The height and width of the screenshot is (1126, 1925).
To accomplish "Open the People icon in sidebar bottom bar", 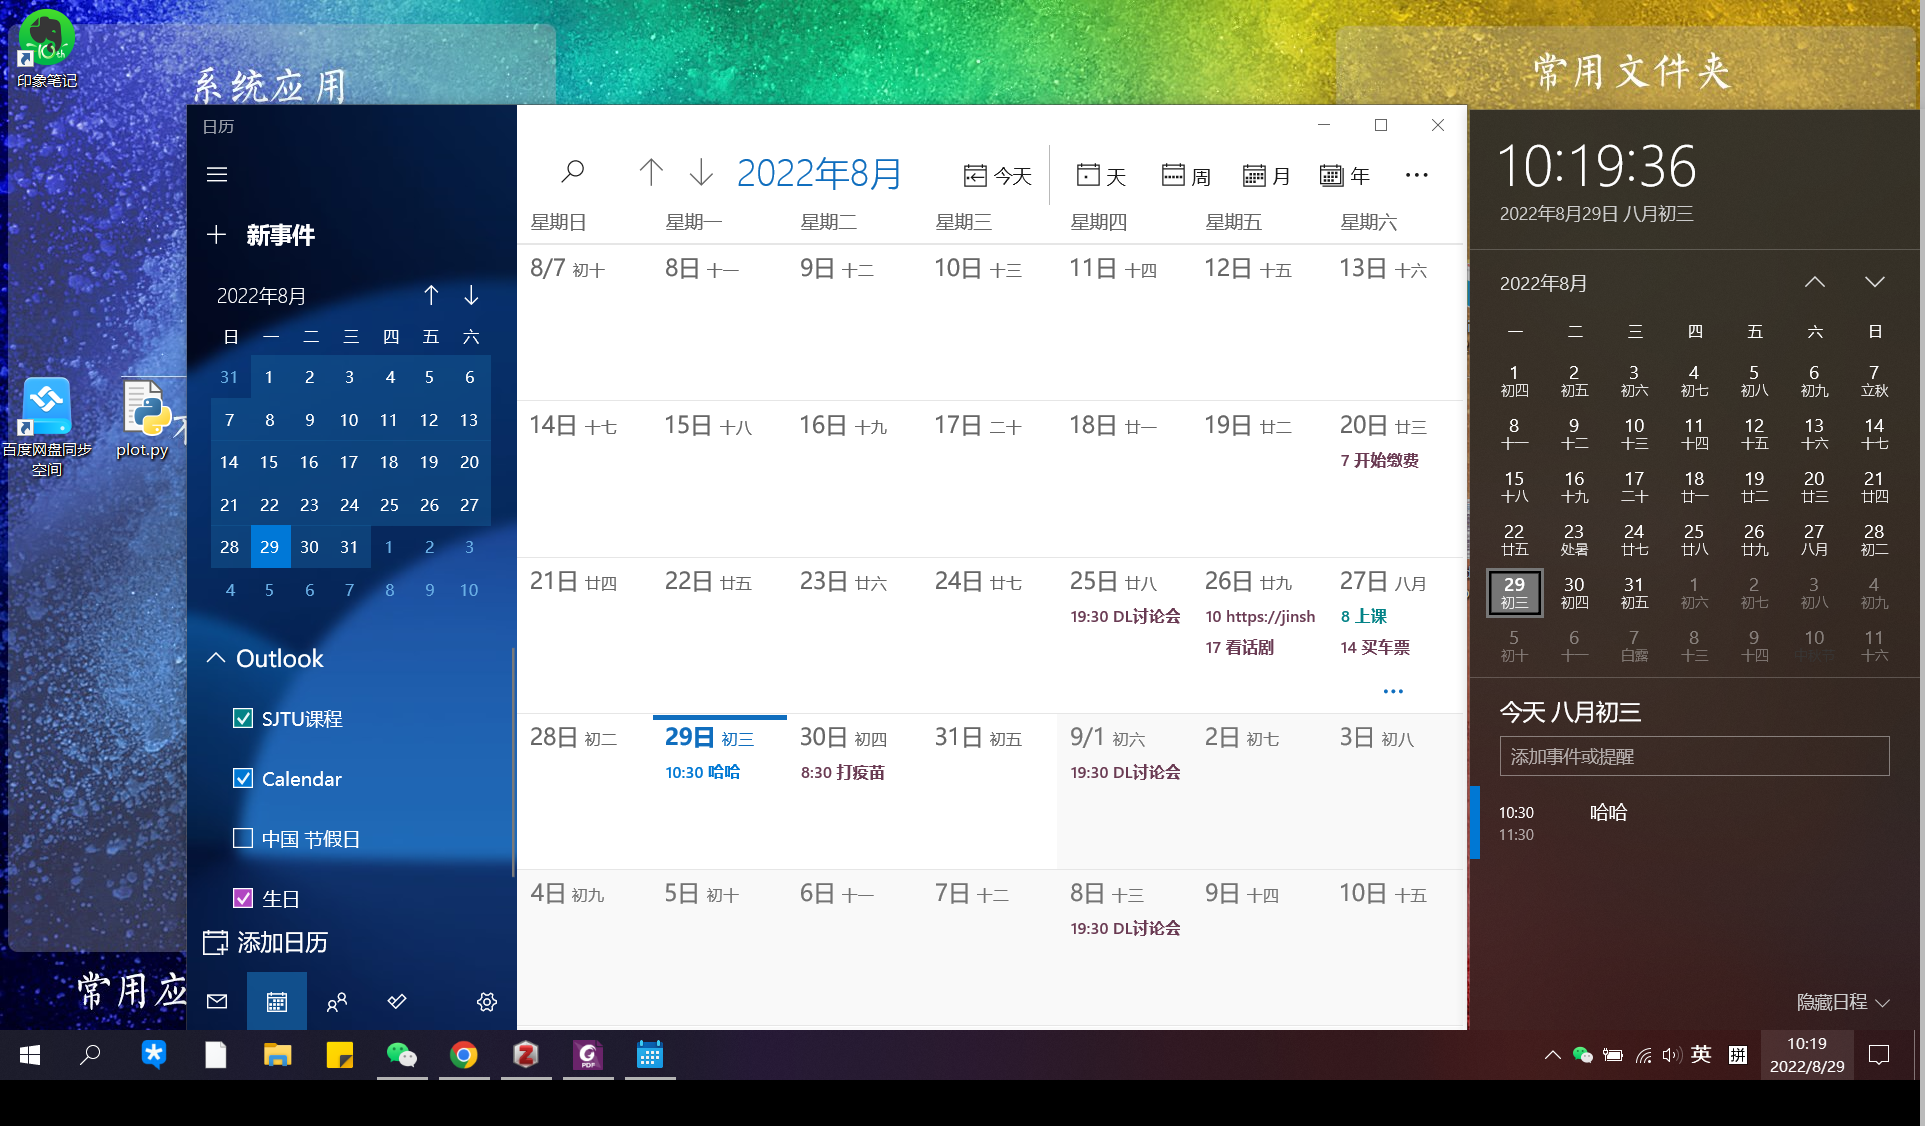I will click(x=337, y=1001).
